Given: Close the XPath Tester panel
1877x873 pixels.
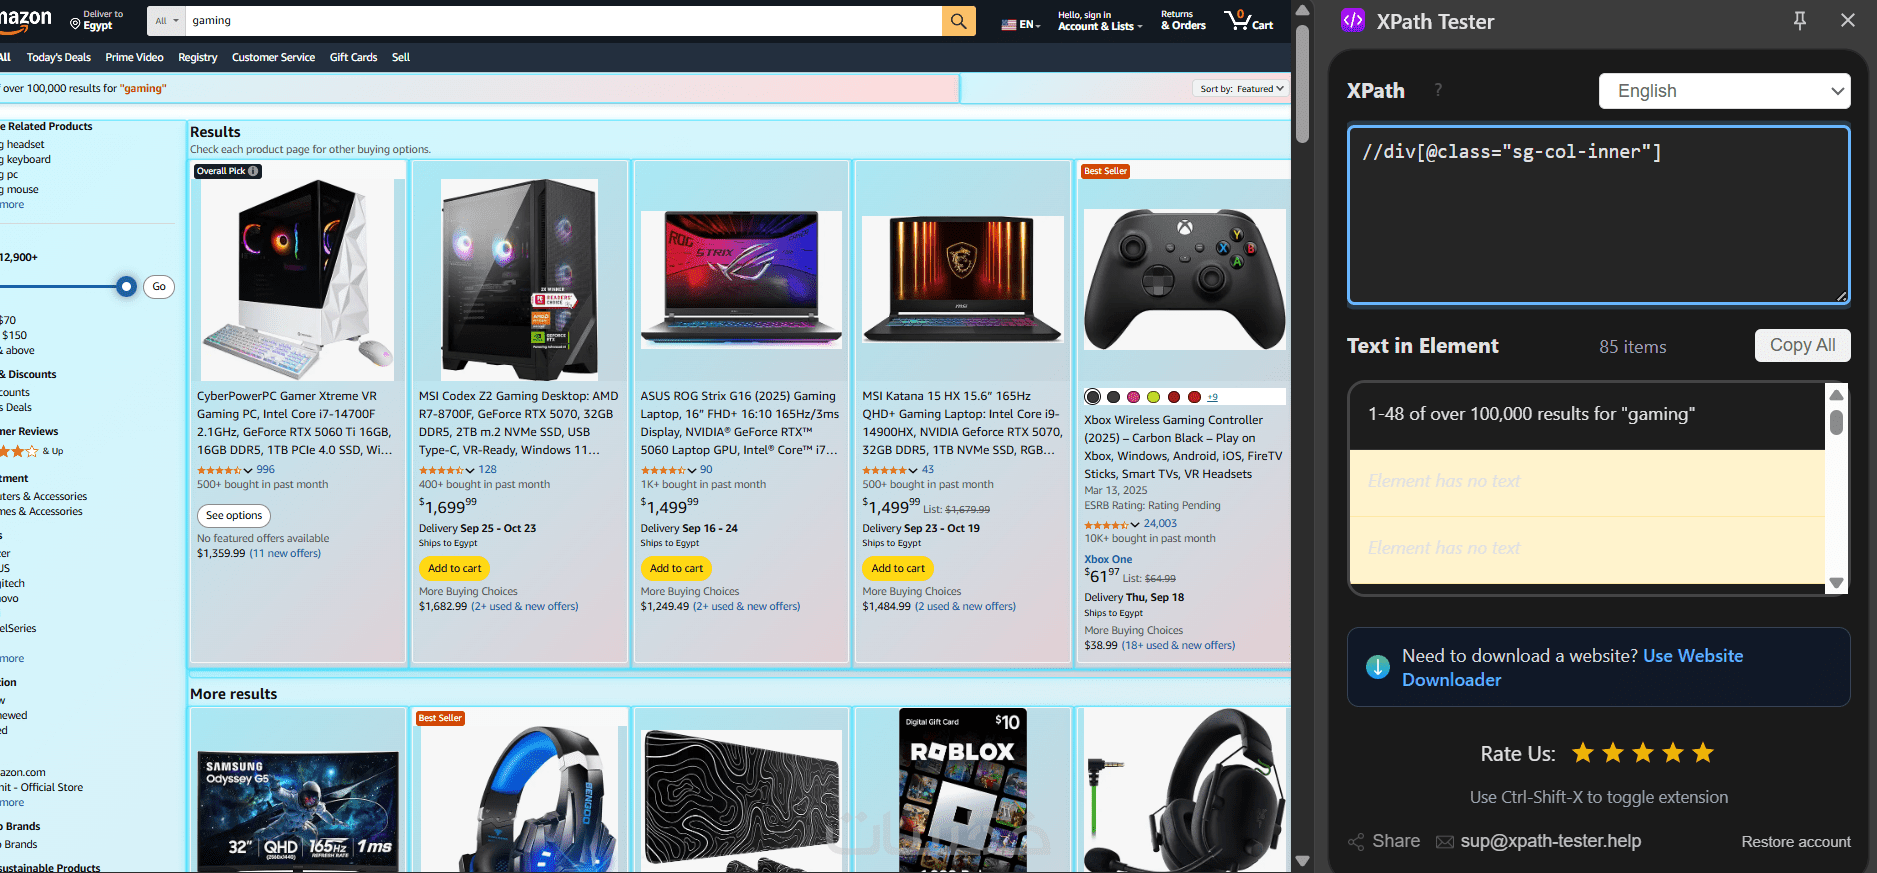Looking at the screenshot, I should point(1848,21).
